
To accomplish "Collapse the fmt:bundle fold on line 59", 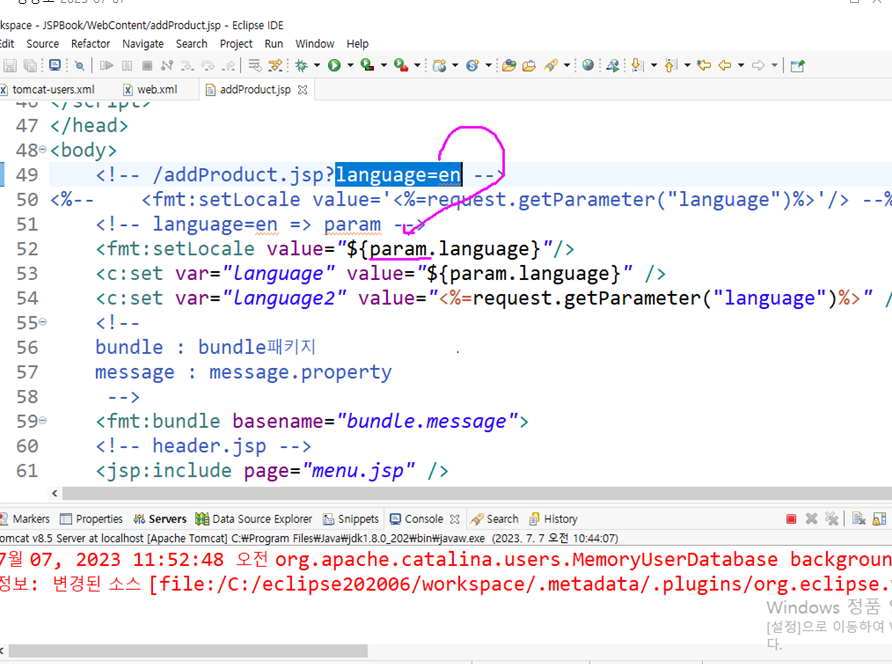I will click(x=43, y=421).
